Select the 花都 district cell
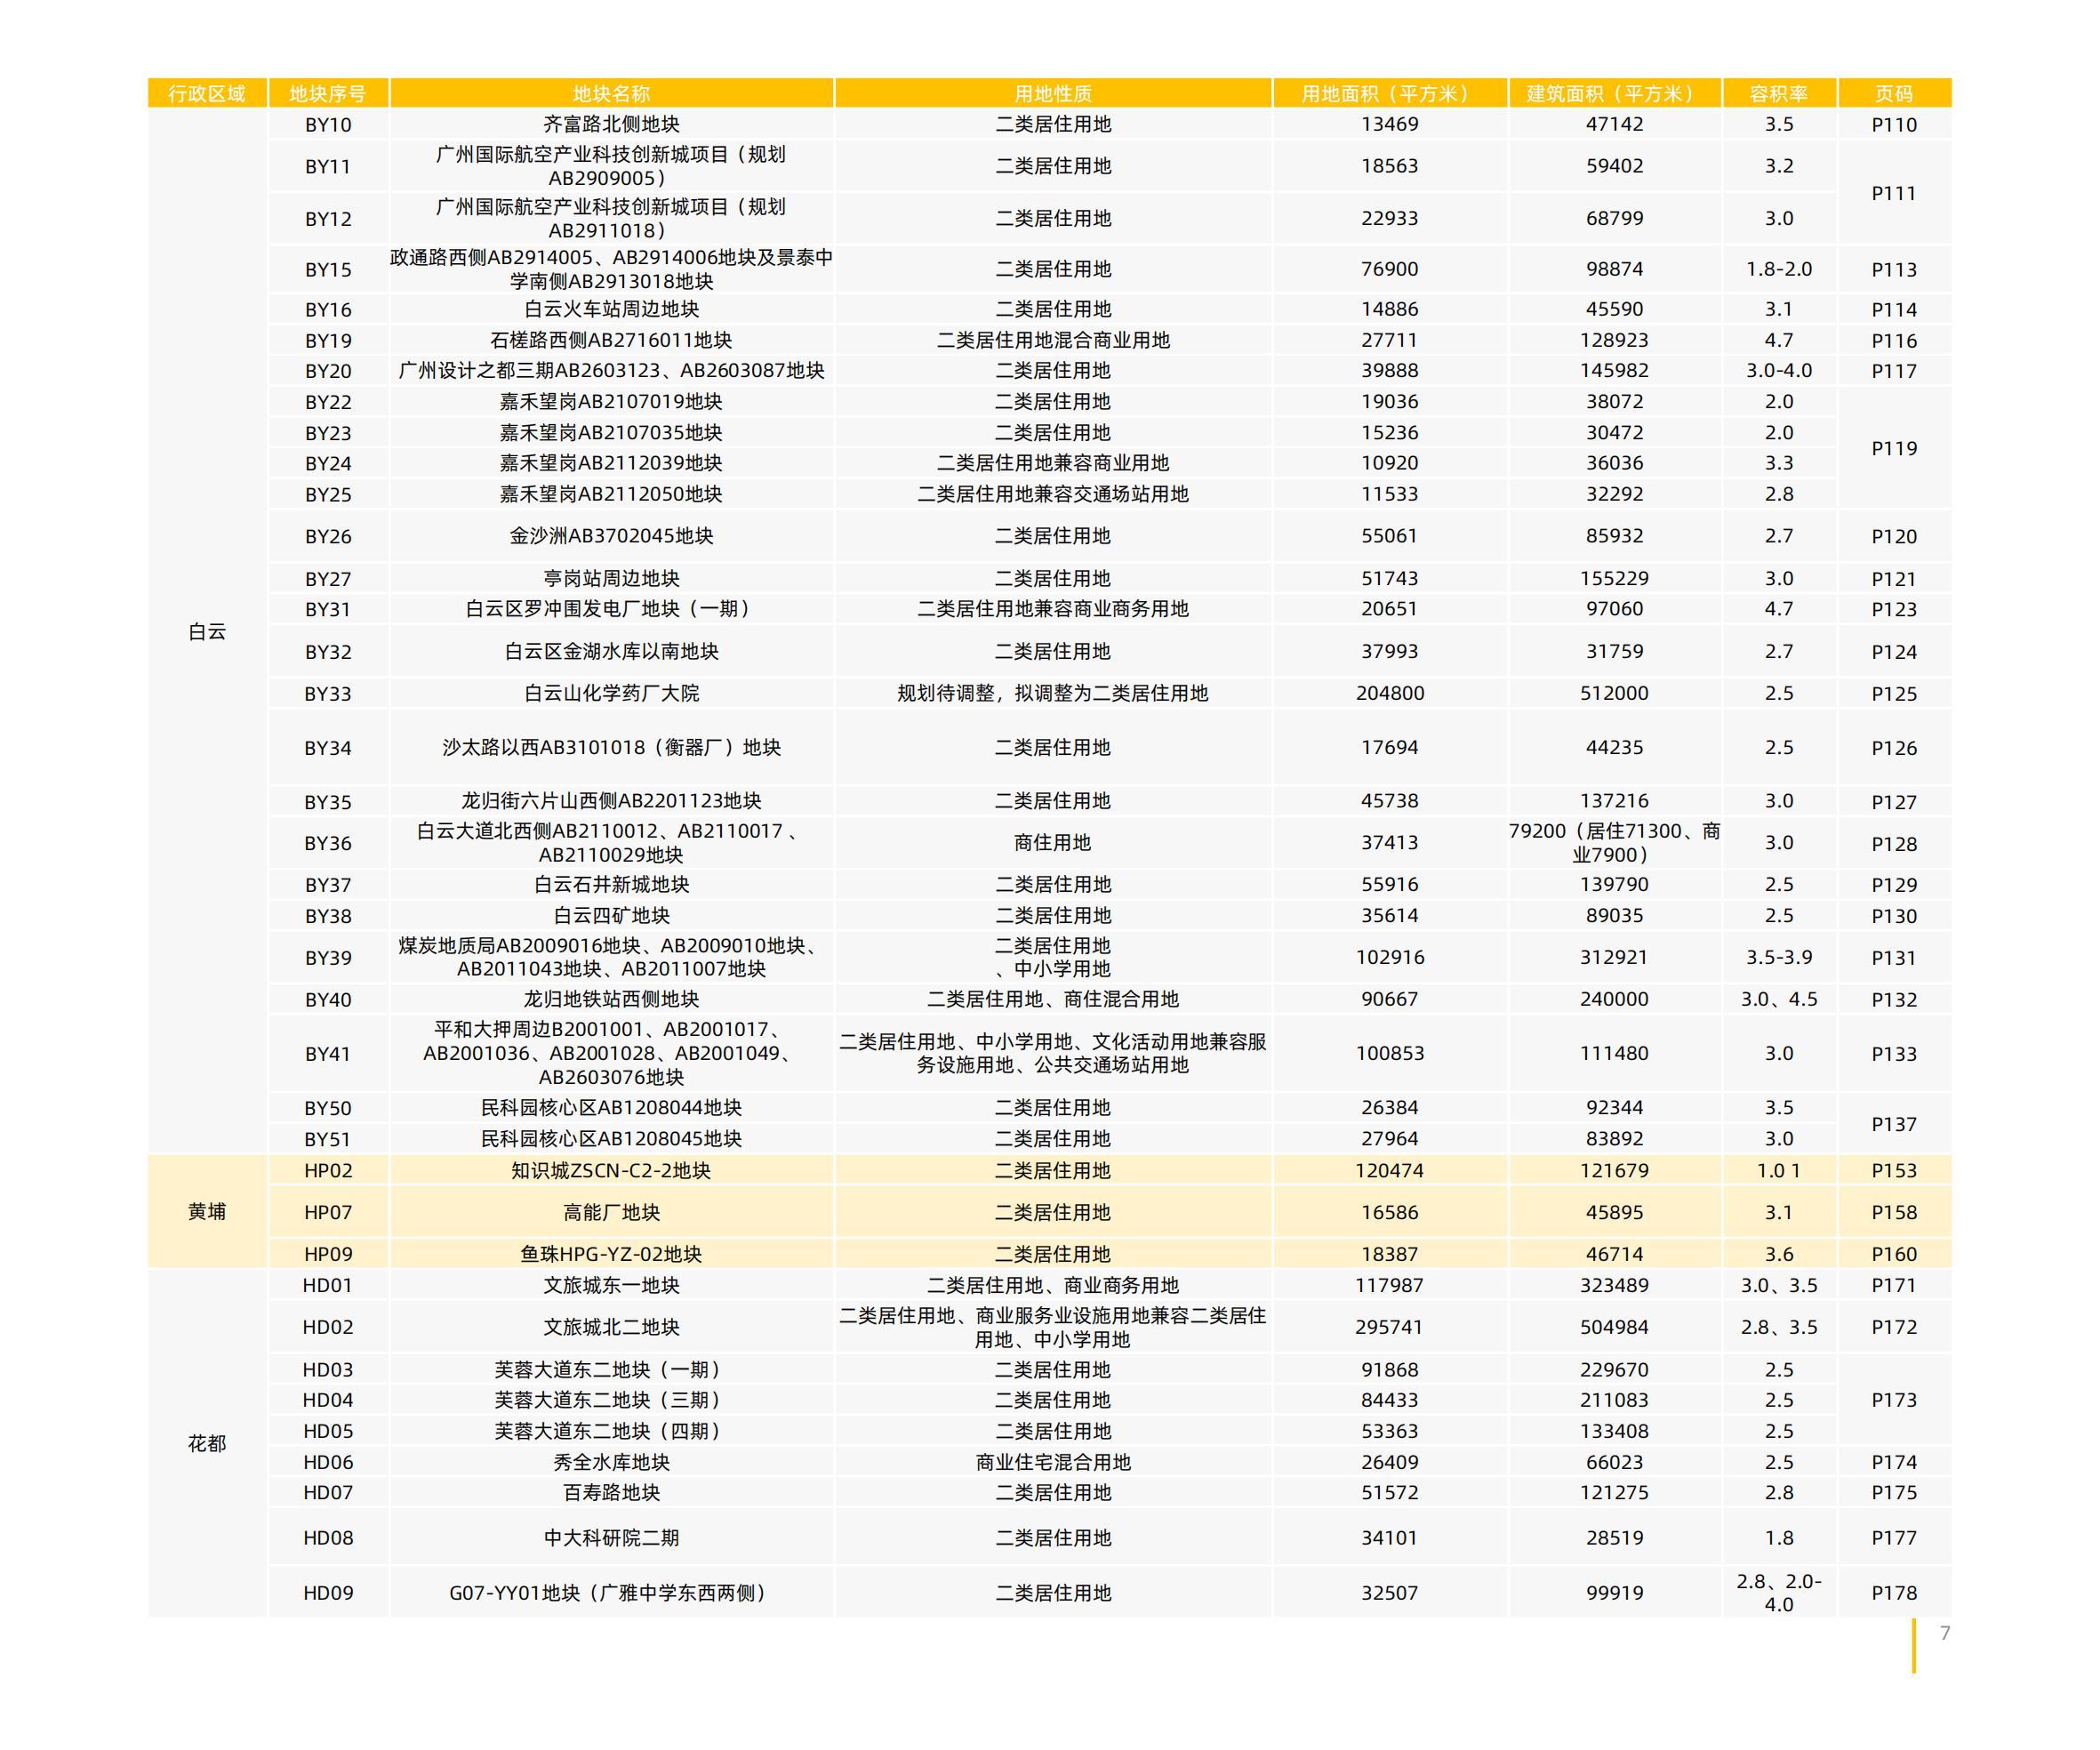This screenshot has width=2100, height=1750. click(207, 1443)
